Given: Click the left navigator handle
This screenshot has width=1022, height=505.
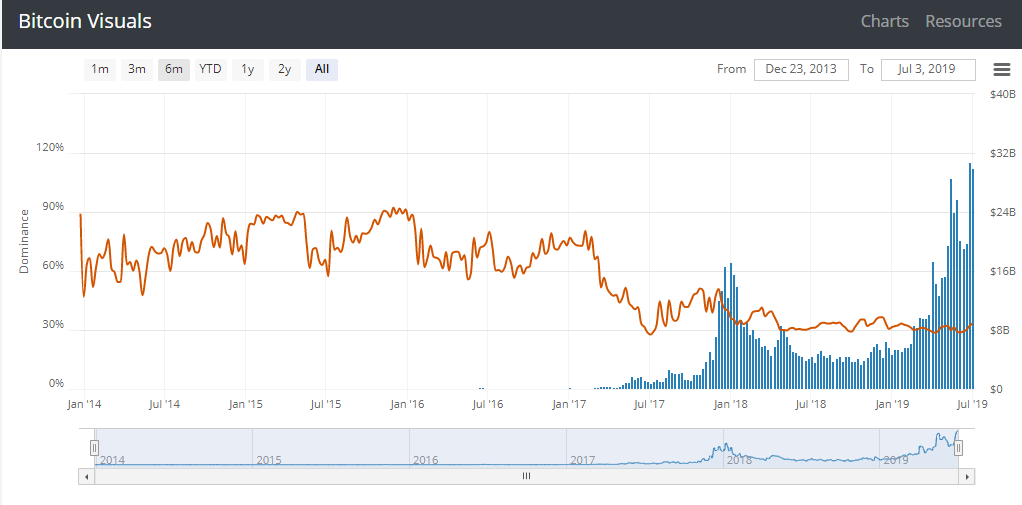Looking at the screenshot, I should (95, 448).
